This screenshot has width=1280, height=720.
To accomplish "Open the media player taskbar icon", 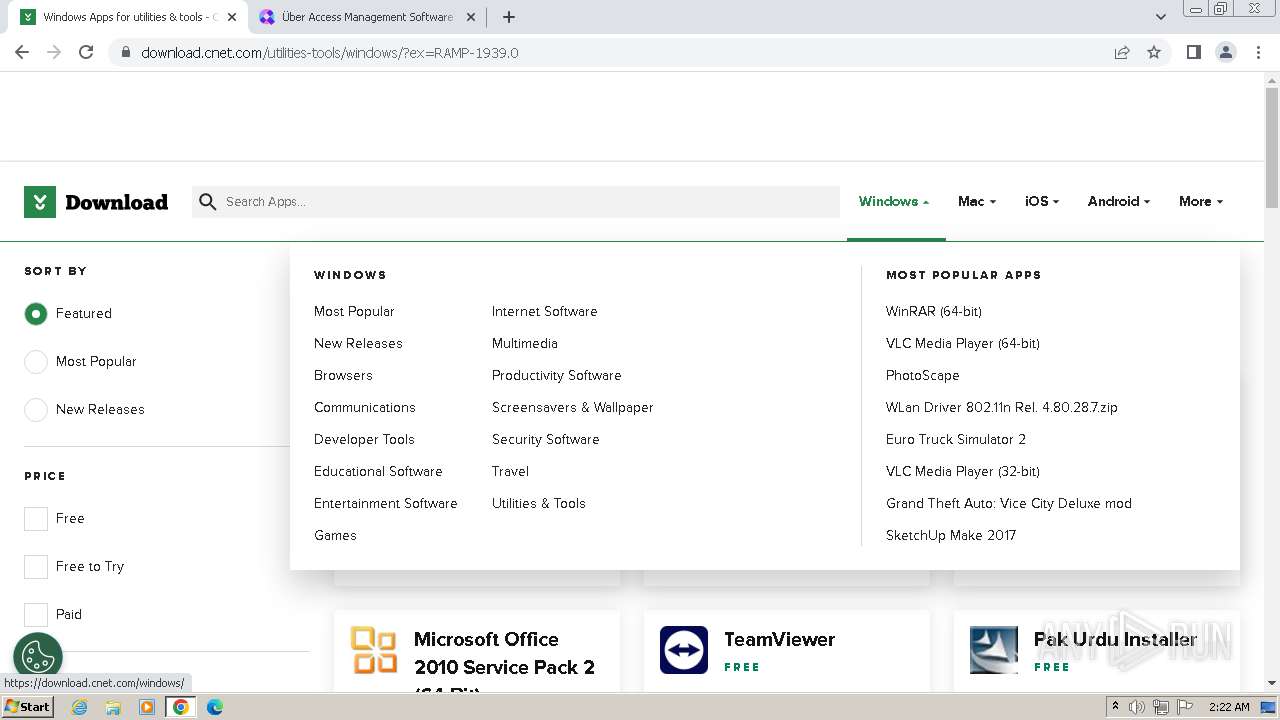I will tap(147, 707).
